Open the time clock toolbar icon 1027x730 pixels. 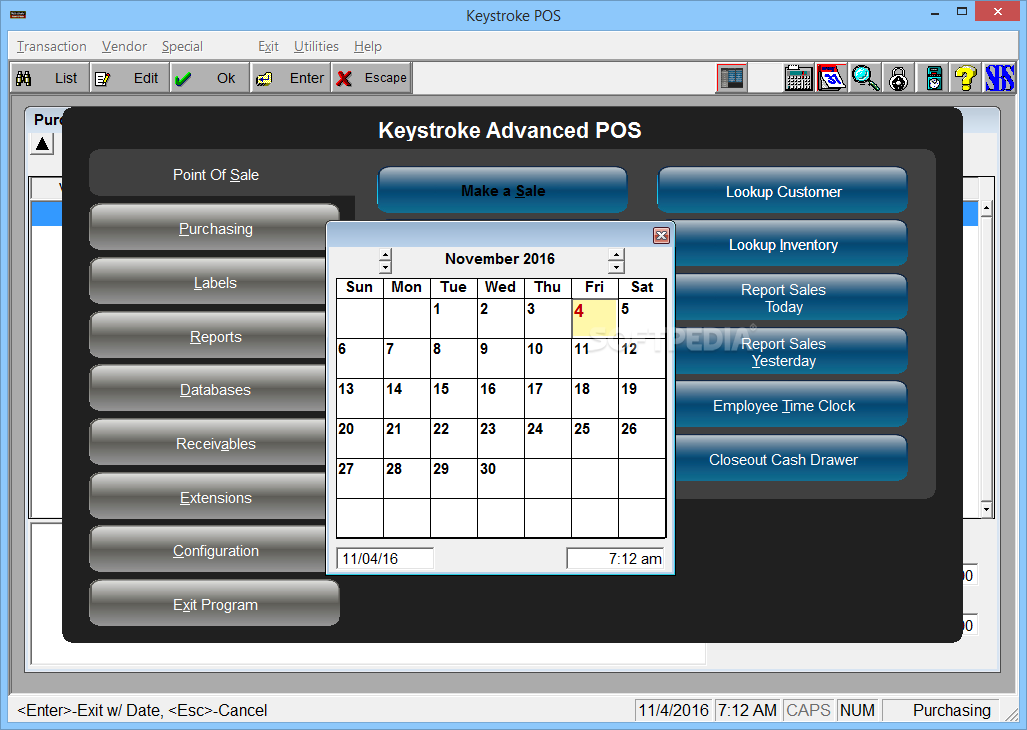click(933, 78)
